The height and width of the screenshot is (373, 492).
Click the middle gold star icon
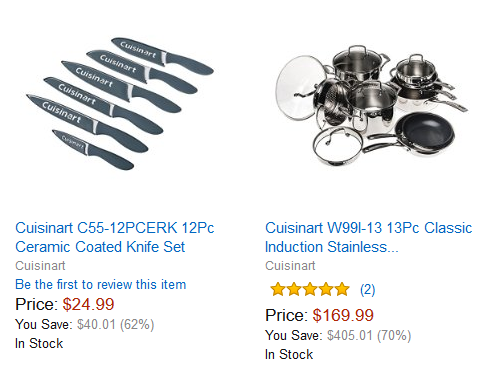(x=310, y=289)
